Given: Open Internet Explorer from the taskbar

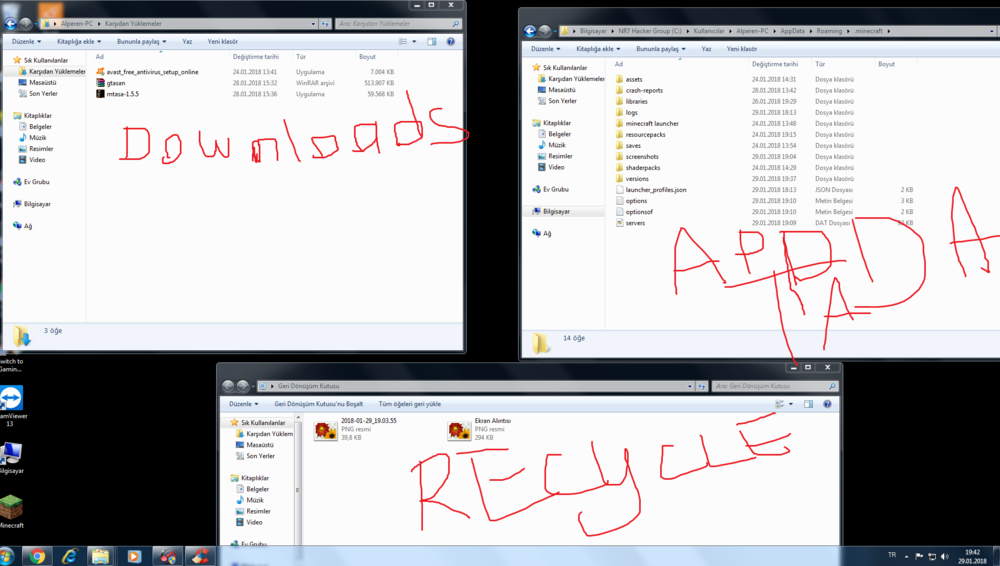Looking at the screenshot, I should [69, 556].
